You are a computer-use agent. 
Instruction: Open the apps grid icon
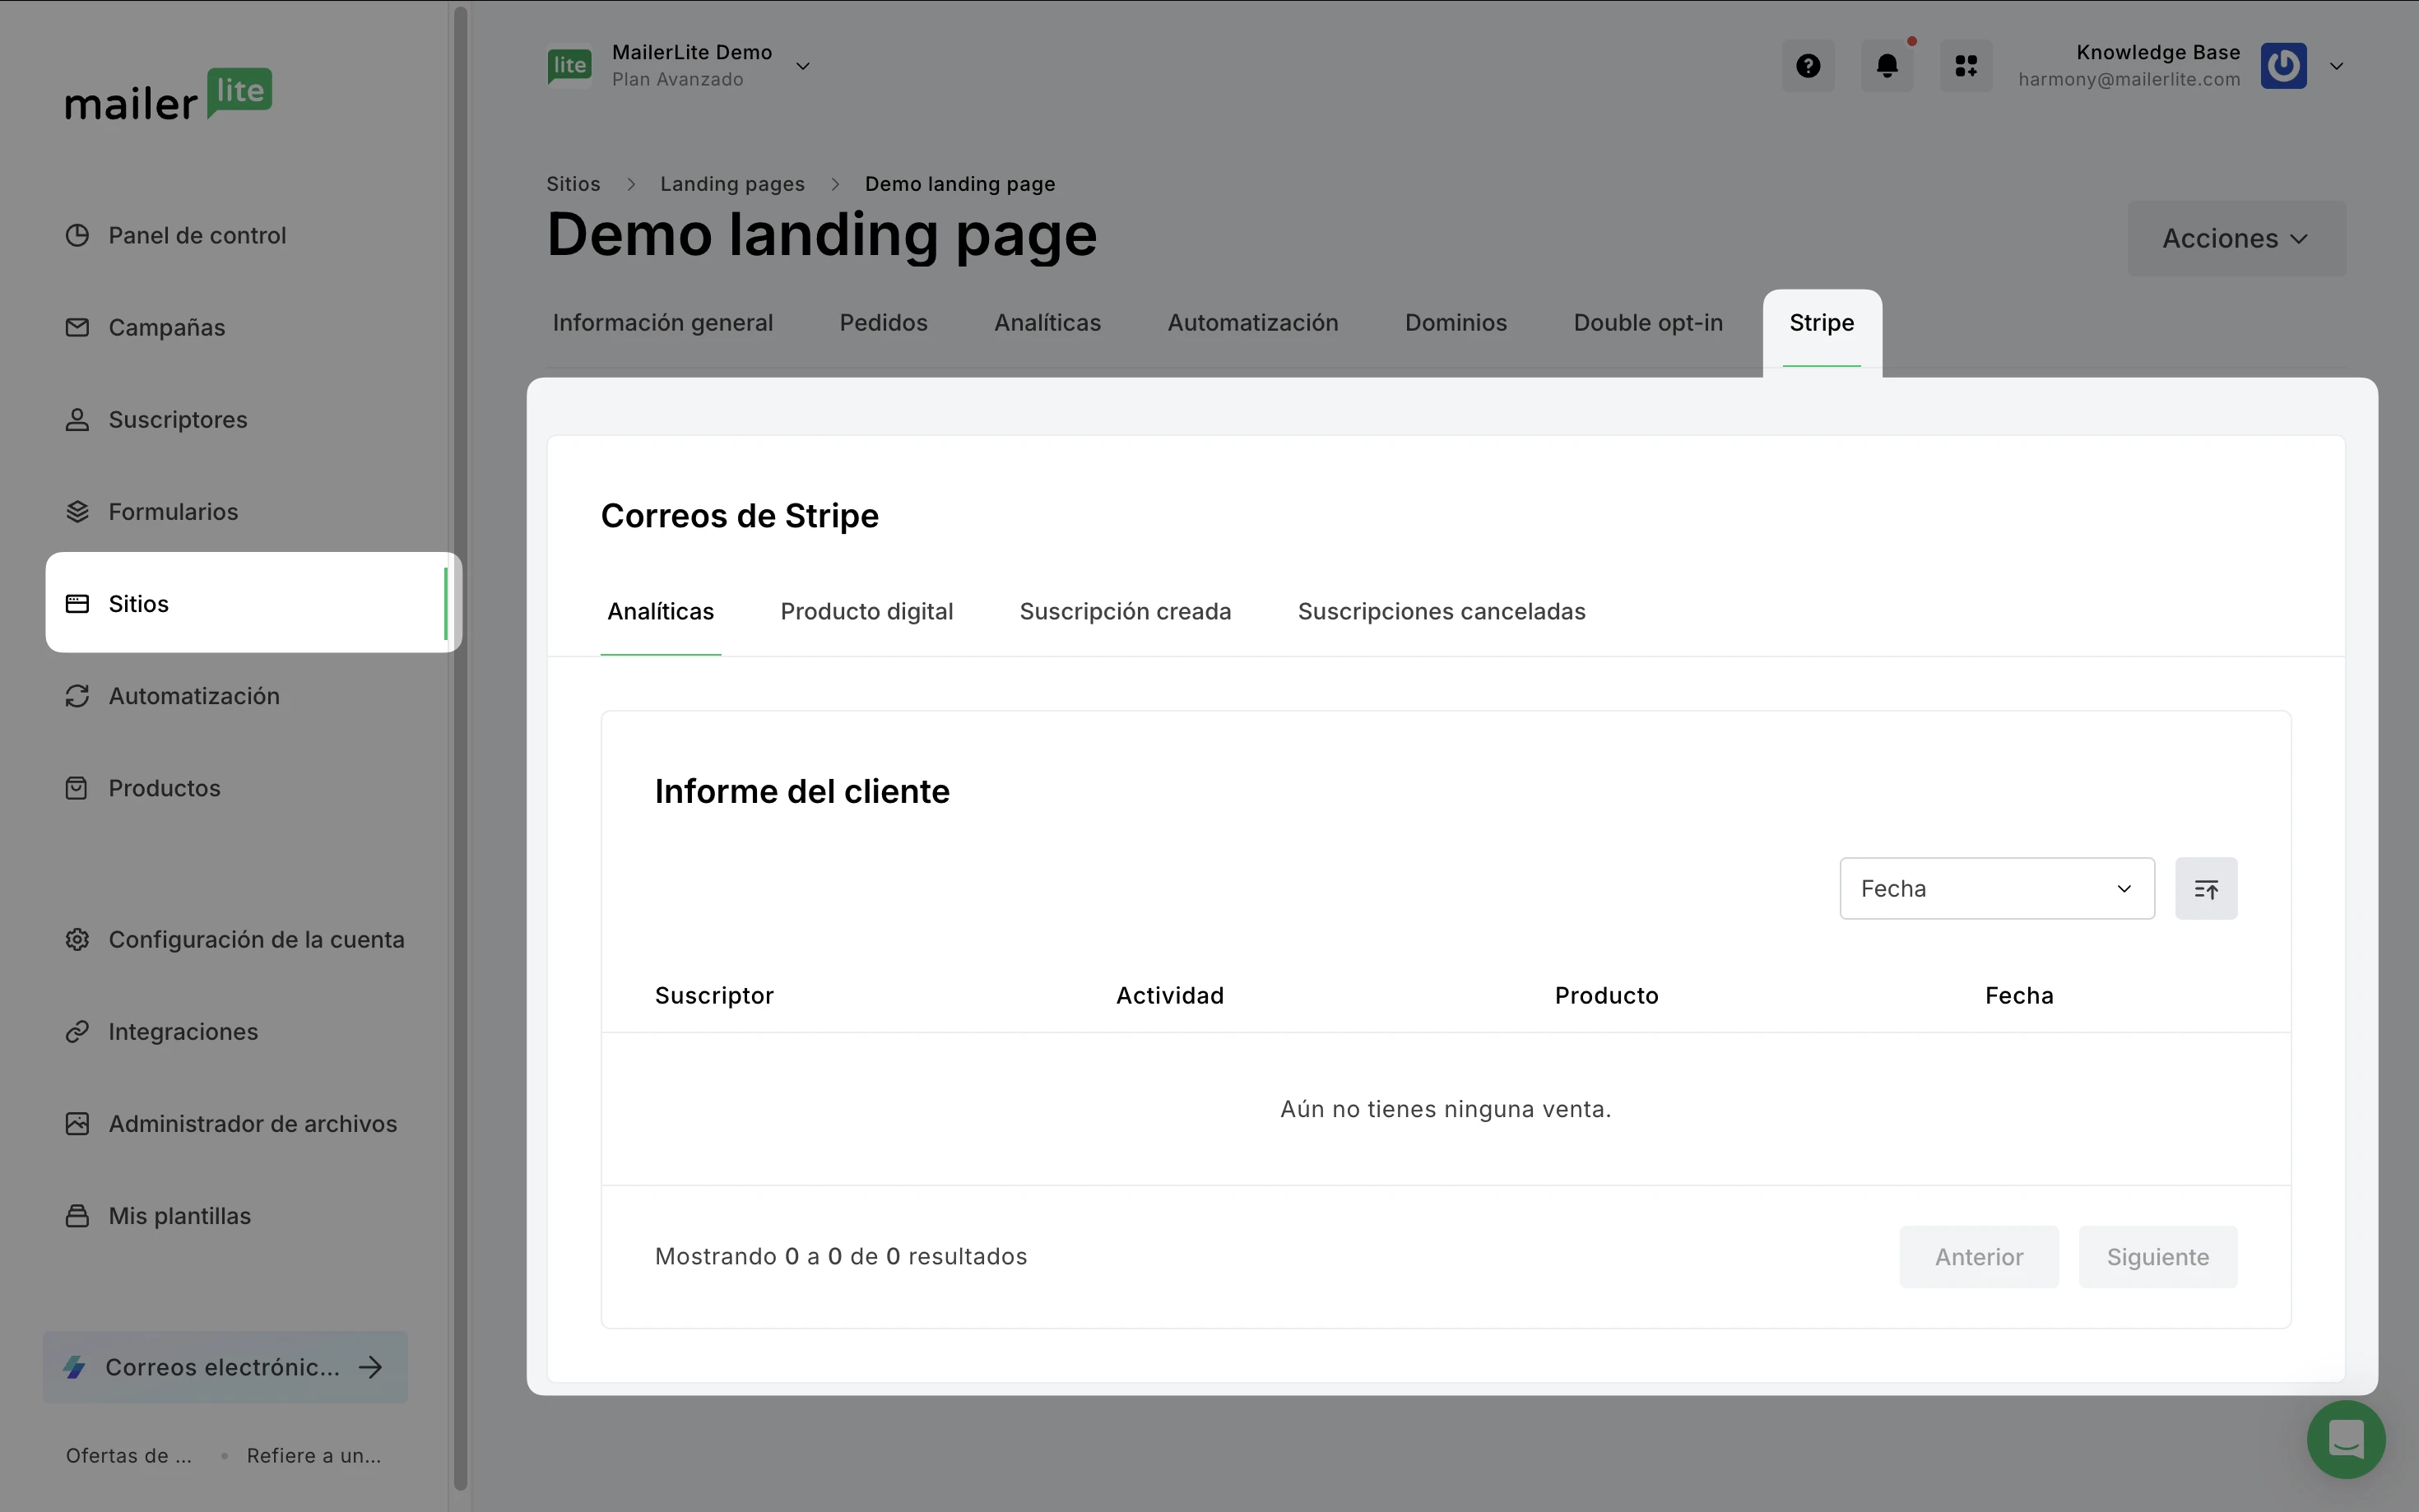[x=1966, y=66]
